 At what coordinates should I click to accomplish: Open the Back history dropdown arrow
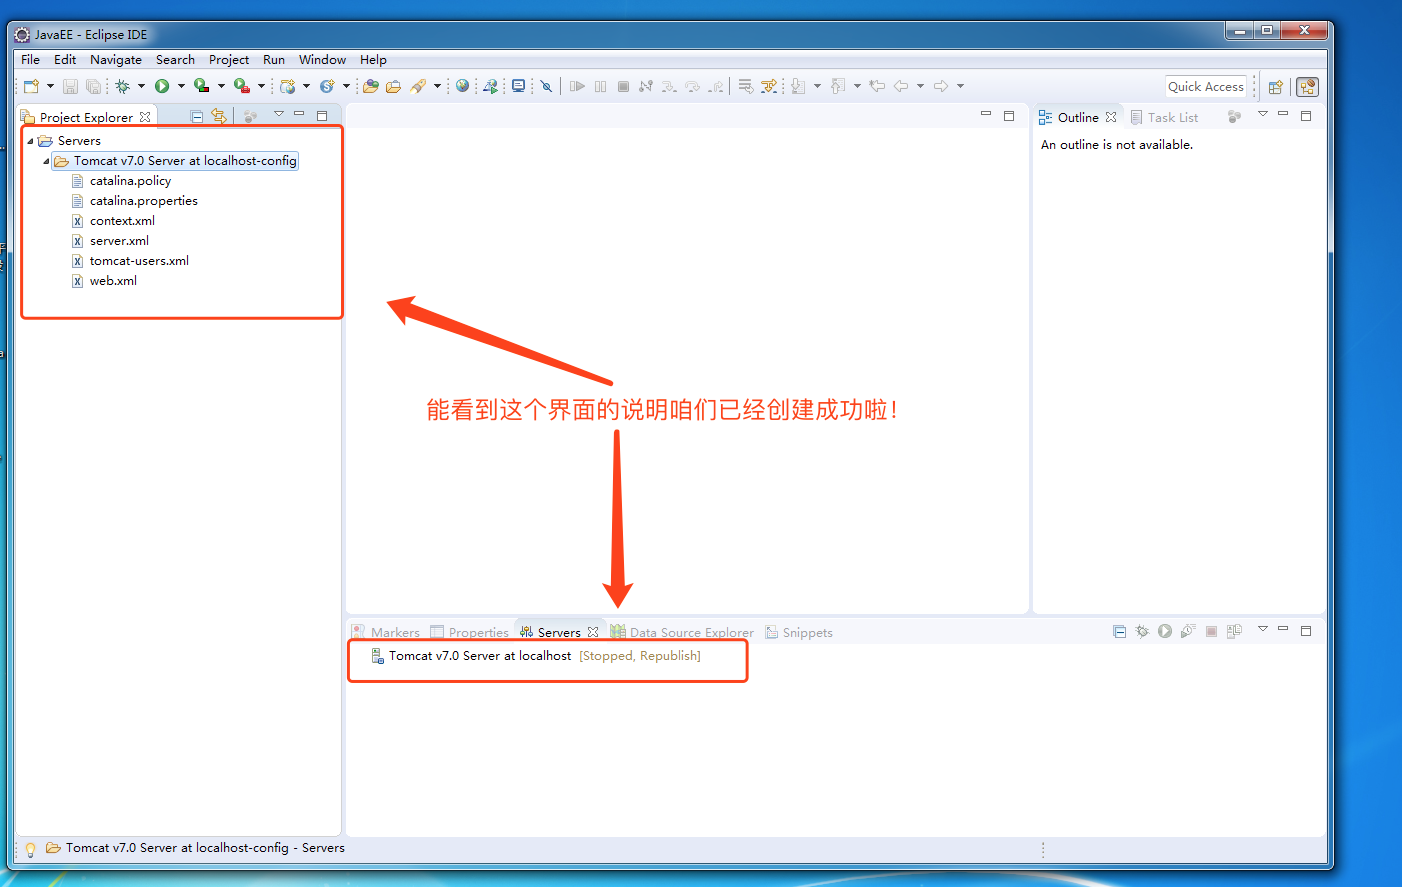click(920, 86)
